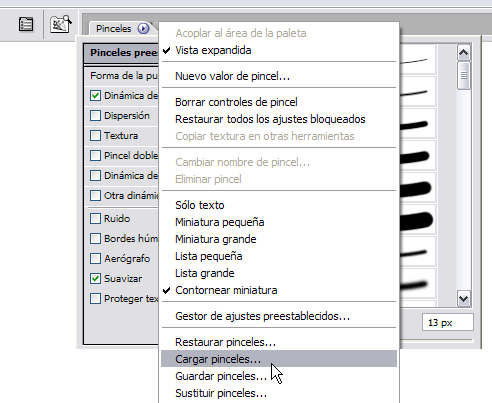Click the palette list icon in options bar
492x403 pixels.
tap(26, 24)
